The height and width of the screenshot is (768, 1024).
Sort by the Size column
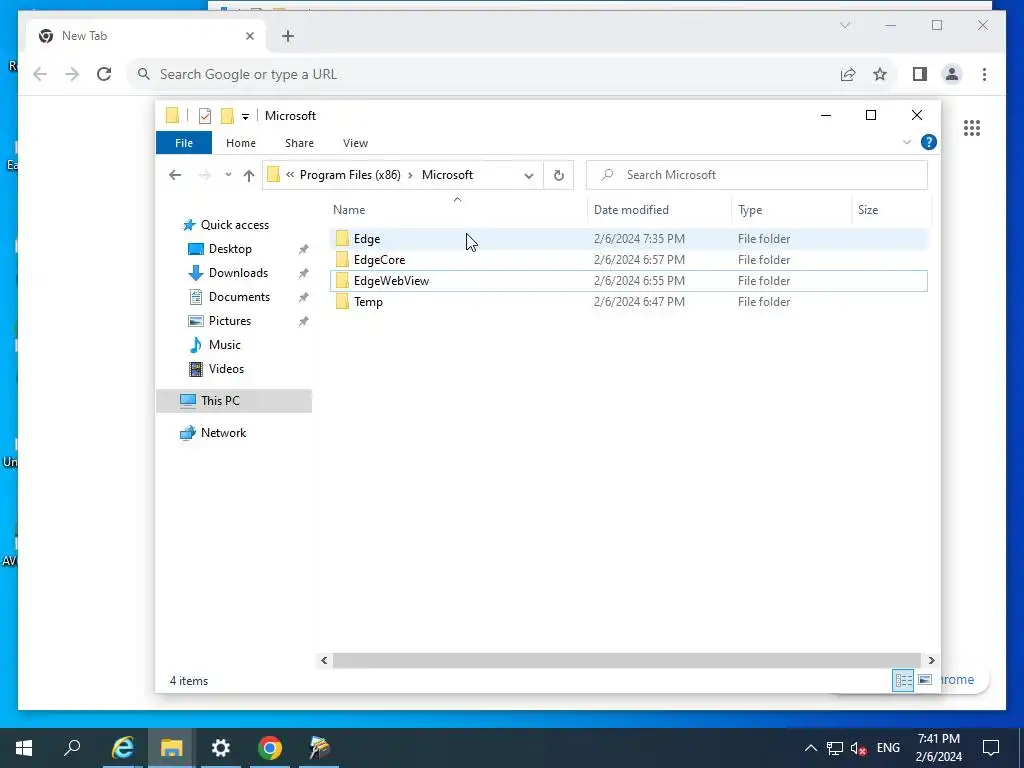click(868, 210)
